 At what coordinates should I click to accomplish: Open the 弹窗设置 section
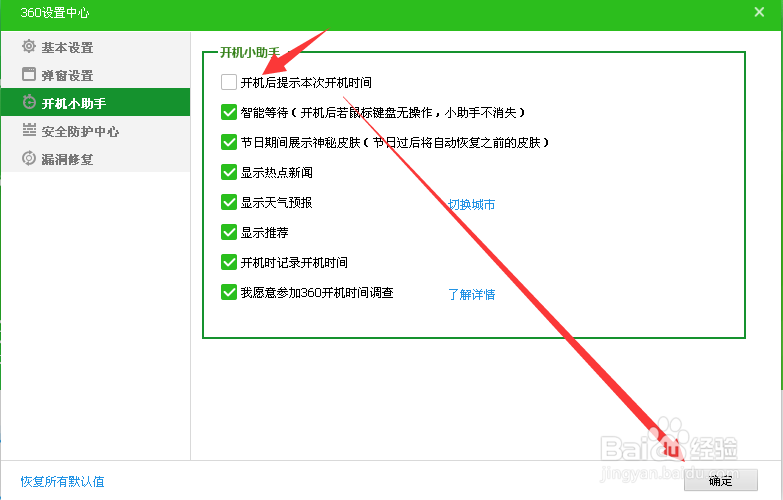coord(95,75)
